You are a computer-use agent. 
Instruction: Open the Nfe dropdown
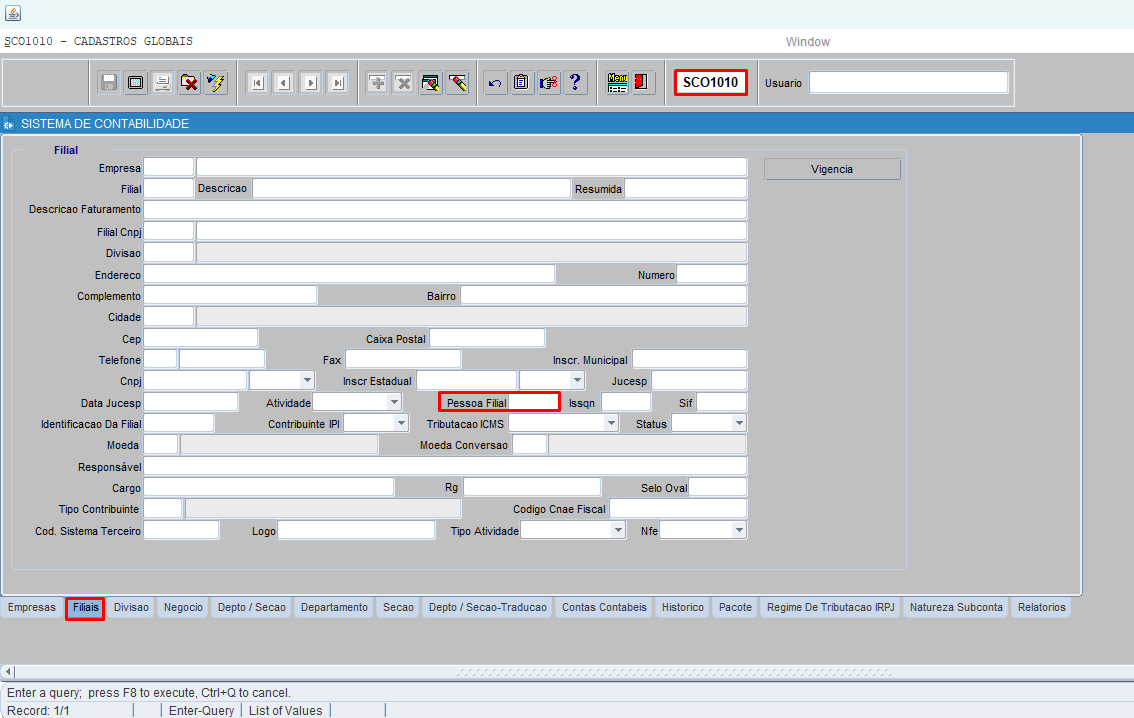click(x=739, y=530)
